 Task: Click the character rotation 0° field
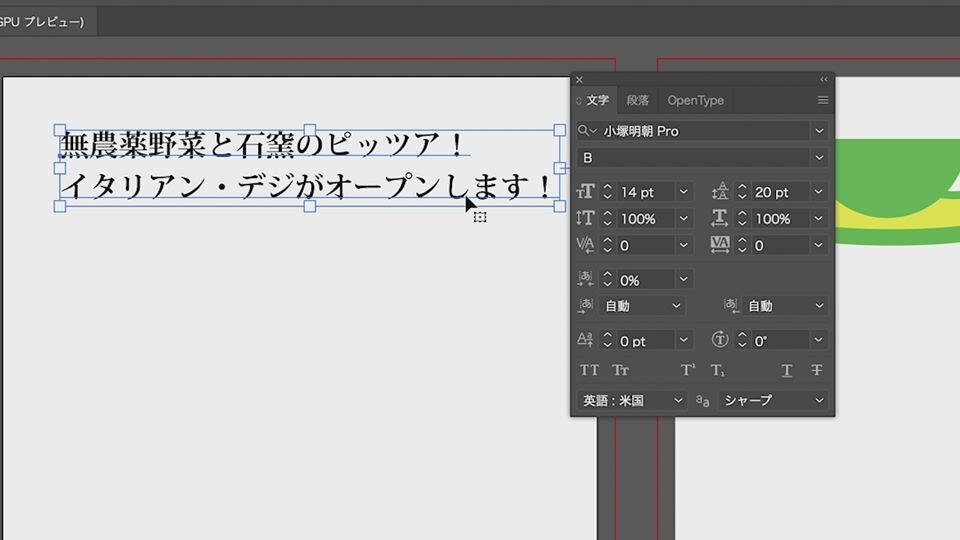(x=780, y=341)
